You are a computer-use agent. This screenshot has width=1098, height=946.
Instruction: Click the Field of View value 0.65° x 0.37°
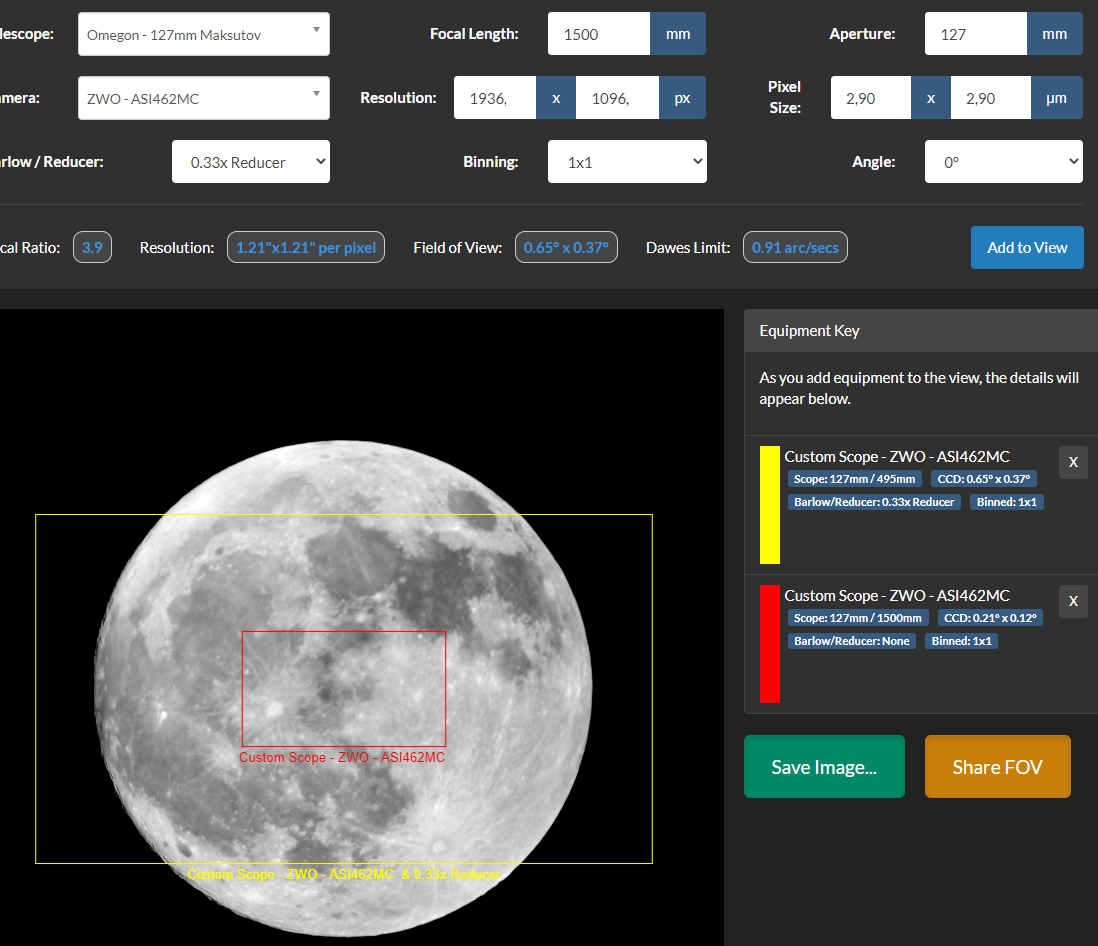tap(566, 247)
